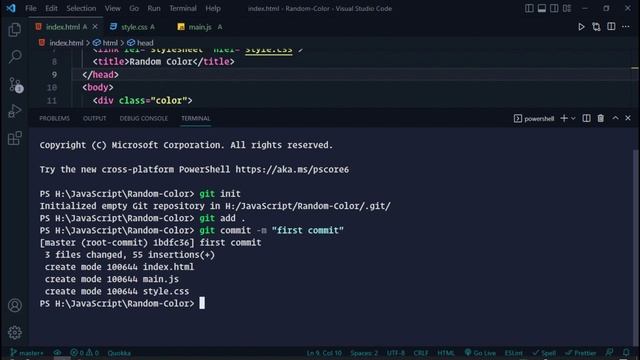Open the Edit menu

click(51, 8)
